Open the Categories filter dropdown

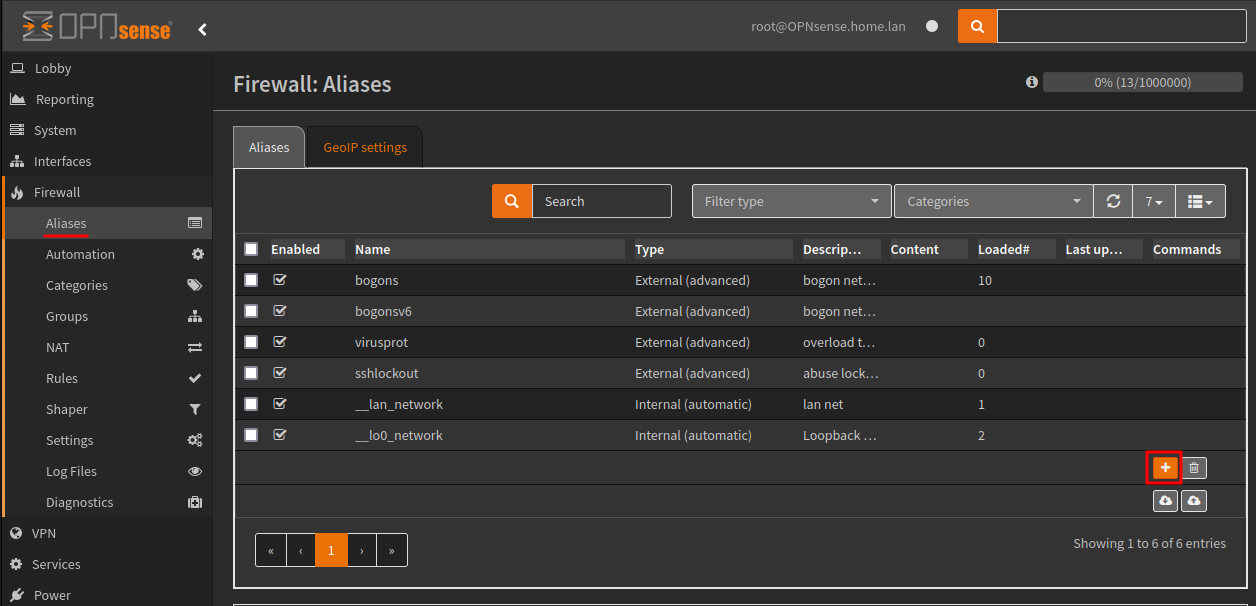pos(994,201)
